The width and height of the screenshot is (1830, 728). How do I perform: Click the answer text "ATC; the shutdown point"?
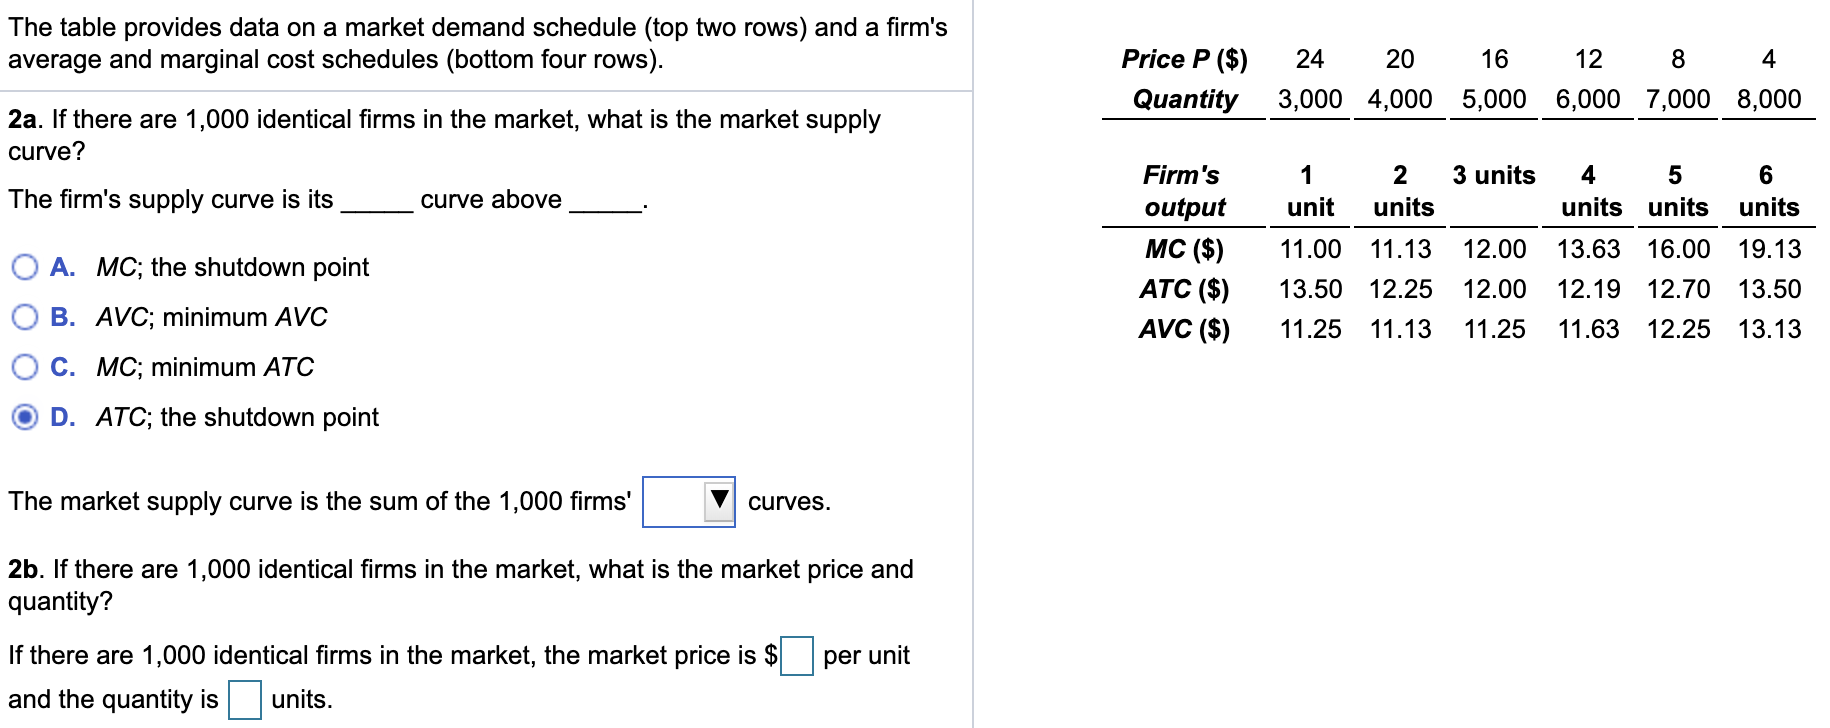tap(237, 417)
